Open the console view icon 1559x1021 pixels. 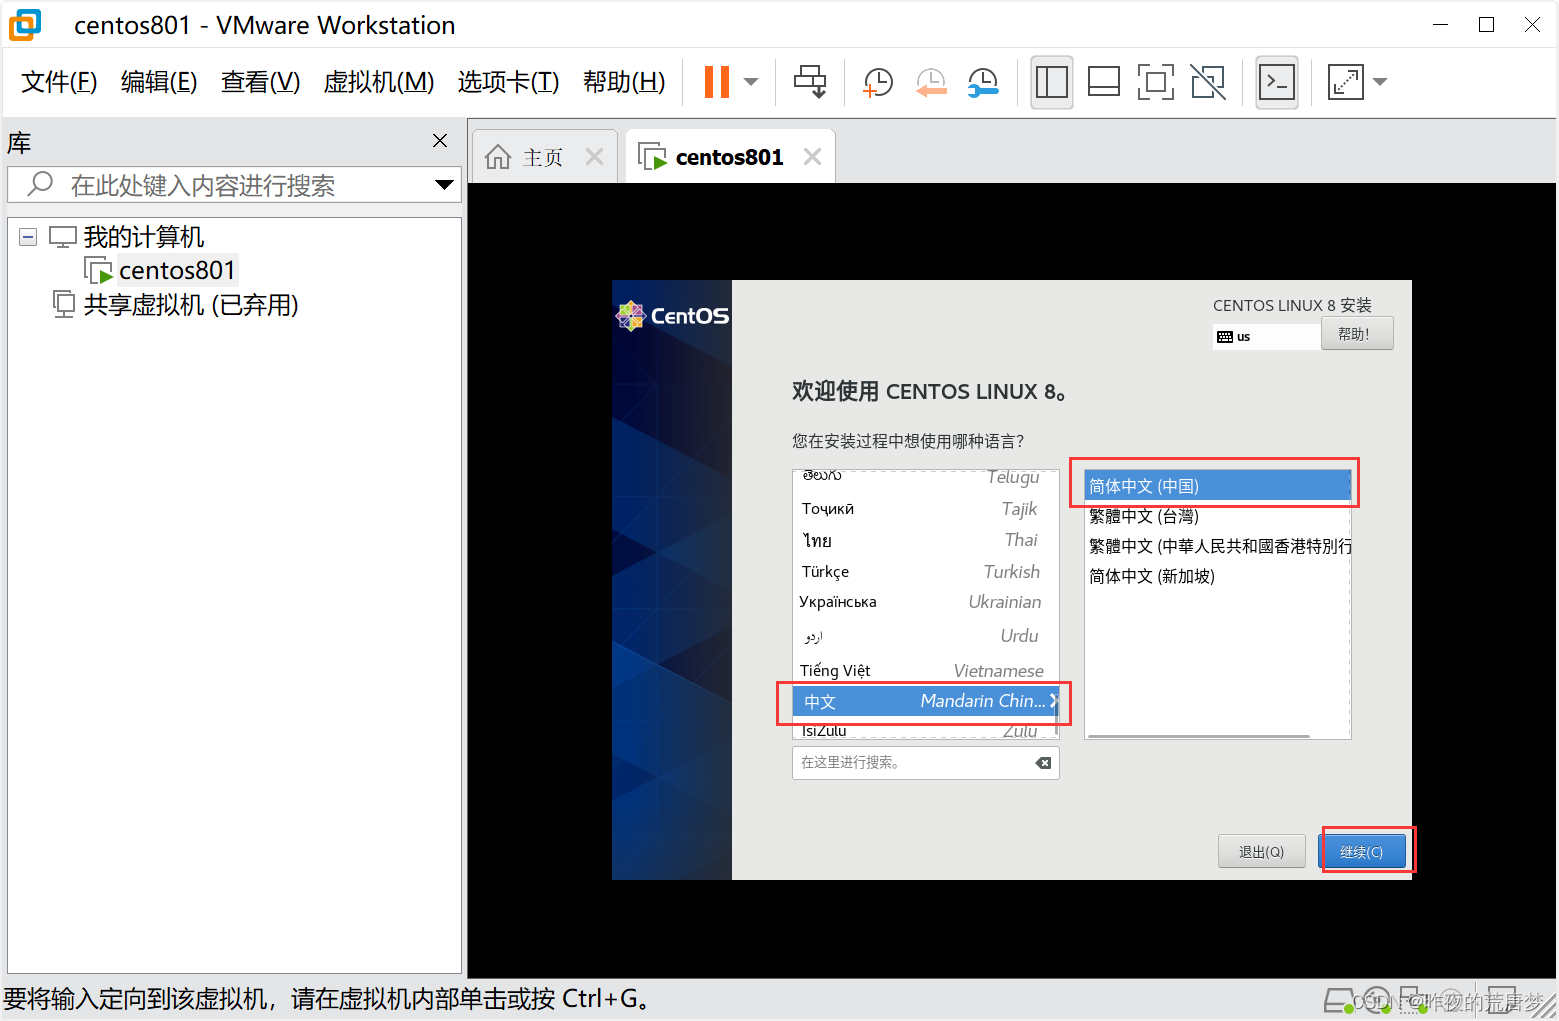[x=1277, y=82]
